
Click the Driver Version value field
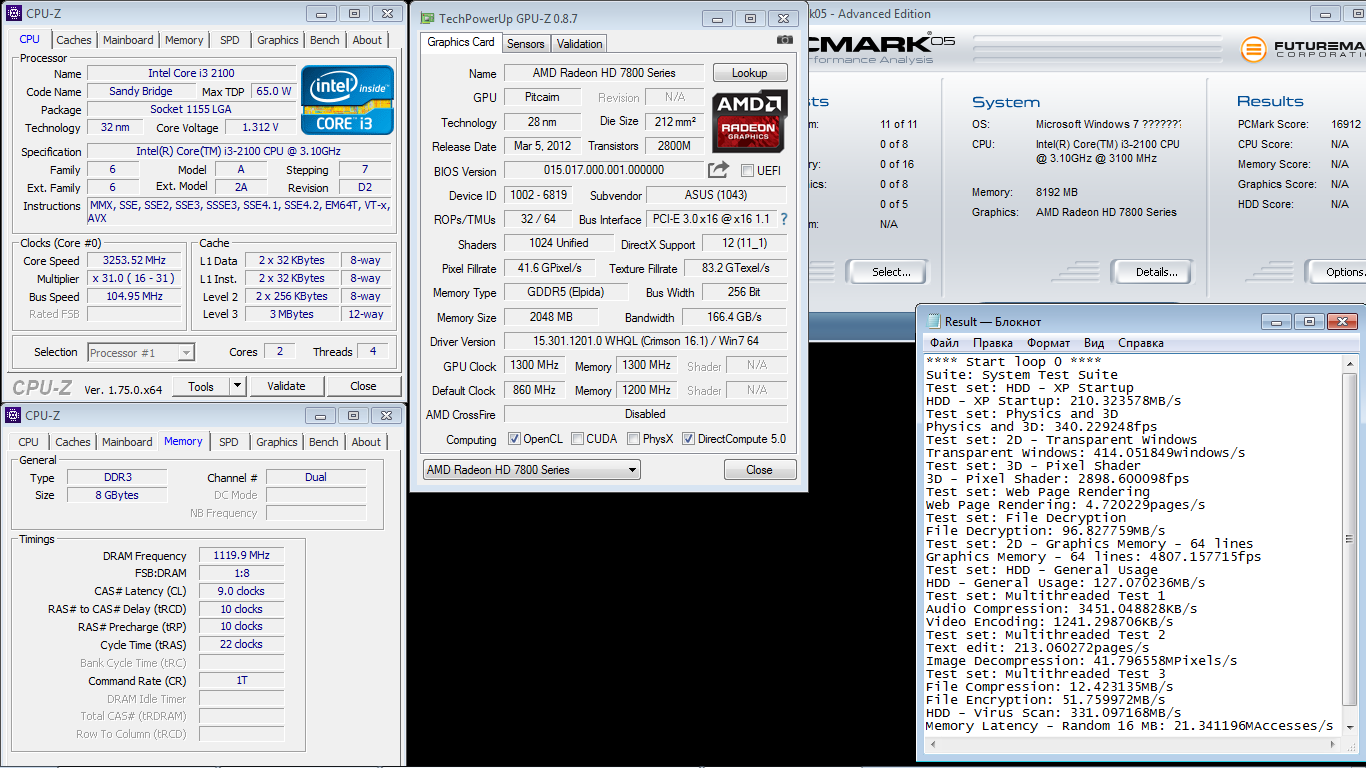click(645, 341)
